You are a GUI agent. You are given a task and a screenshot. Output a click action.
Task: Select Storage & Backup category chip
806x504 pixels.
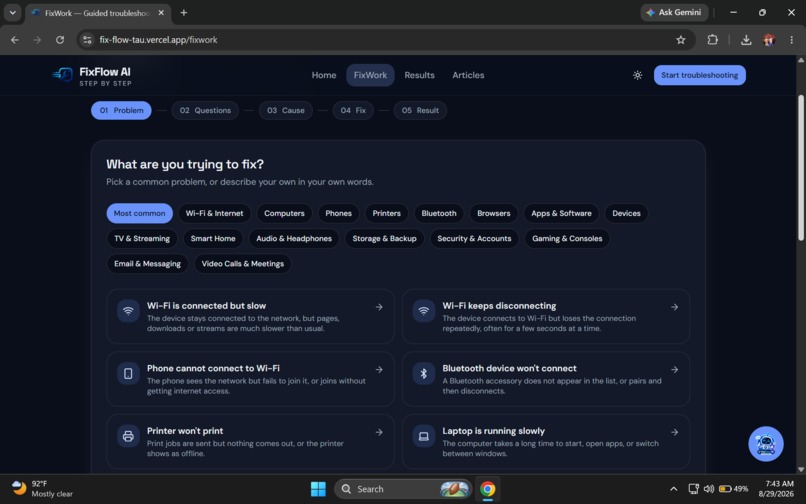point(384,239)
